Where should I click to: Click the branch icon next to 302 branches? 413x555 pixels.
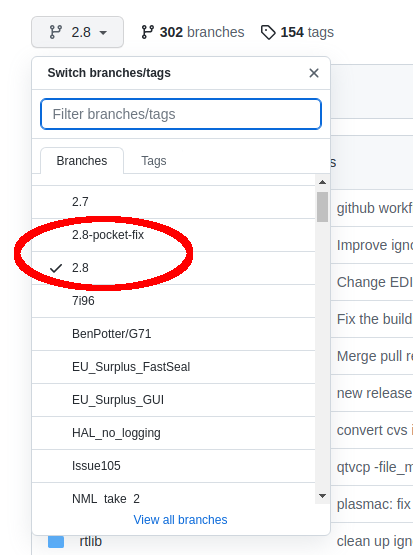pyautogui.click(x=147, y=32)
